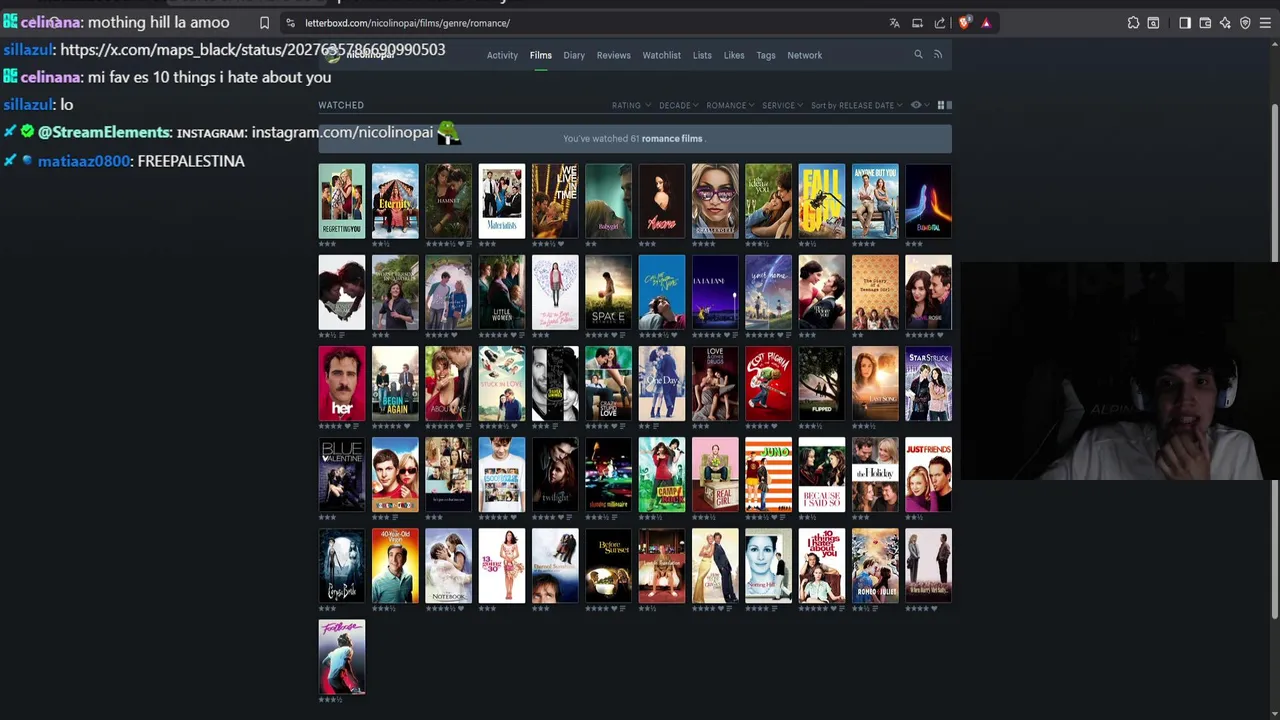Expand the ROMANCE genre dropdown
The image size is (1280, 720).
(x=730, y=105)
